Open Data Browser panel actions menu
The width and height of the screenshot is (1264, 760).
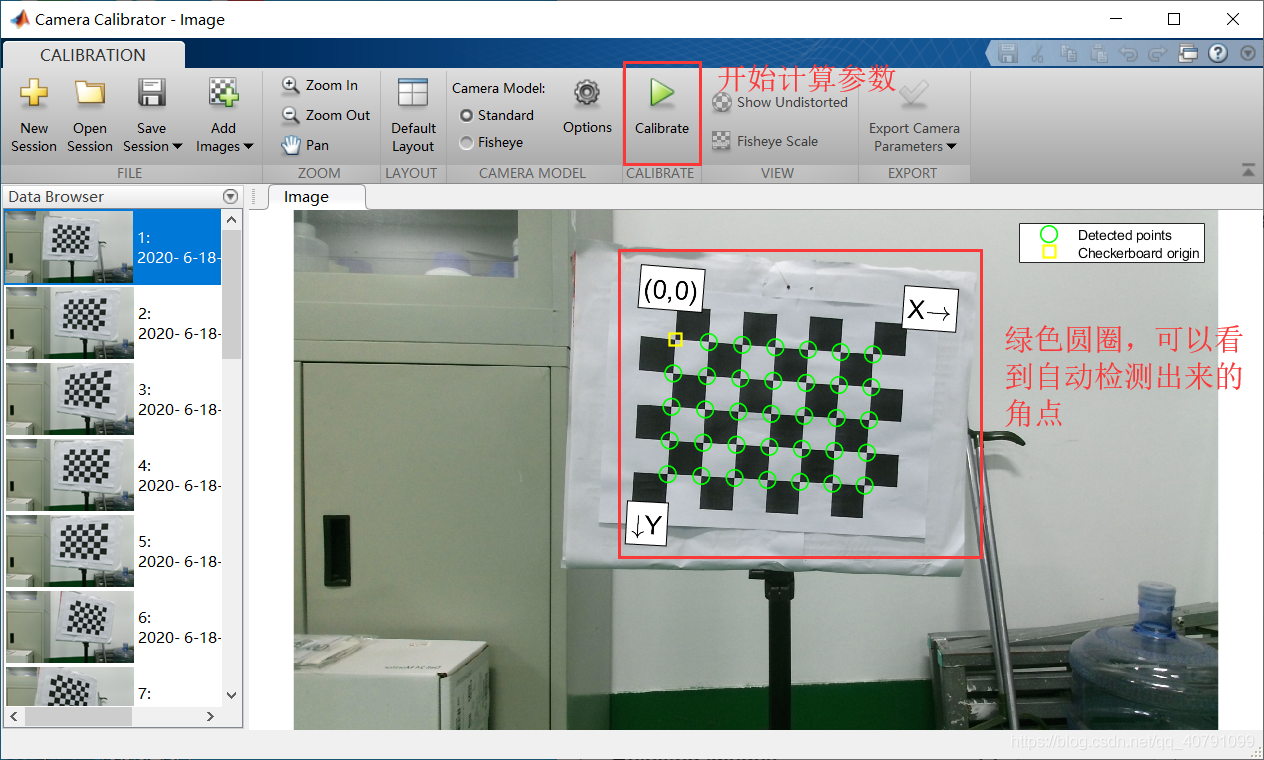coord(231,197)
